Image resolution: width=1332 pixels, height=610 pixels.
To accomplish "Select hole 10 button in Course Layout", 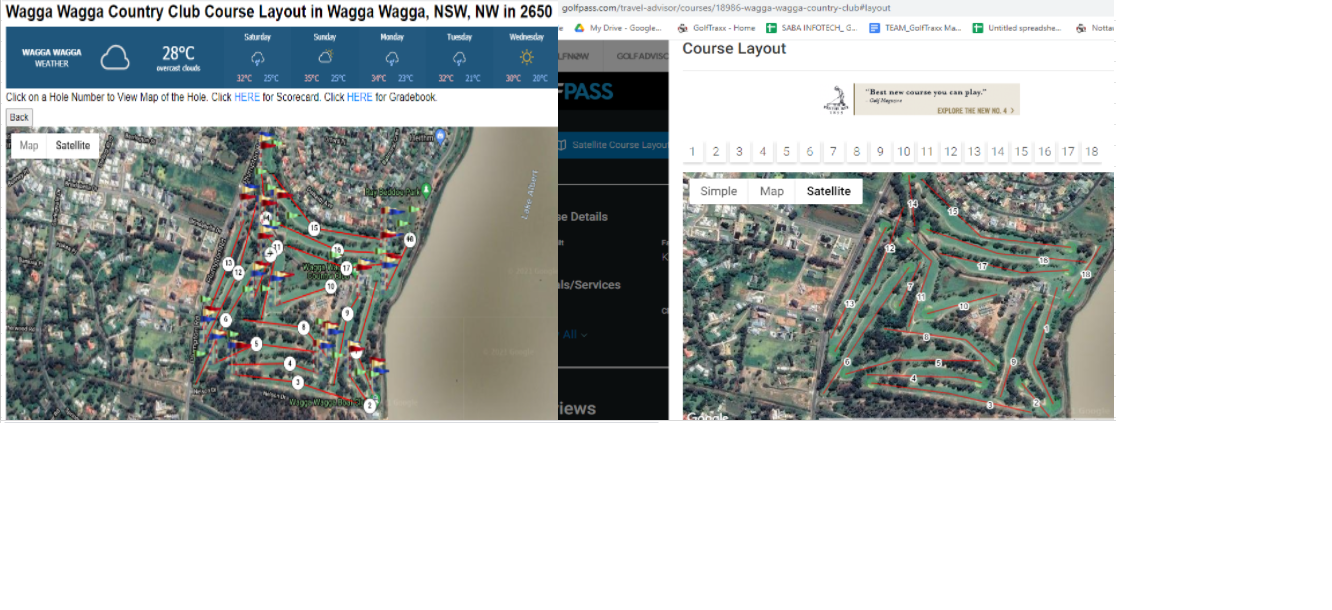I will click(x=904, y=152).
